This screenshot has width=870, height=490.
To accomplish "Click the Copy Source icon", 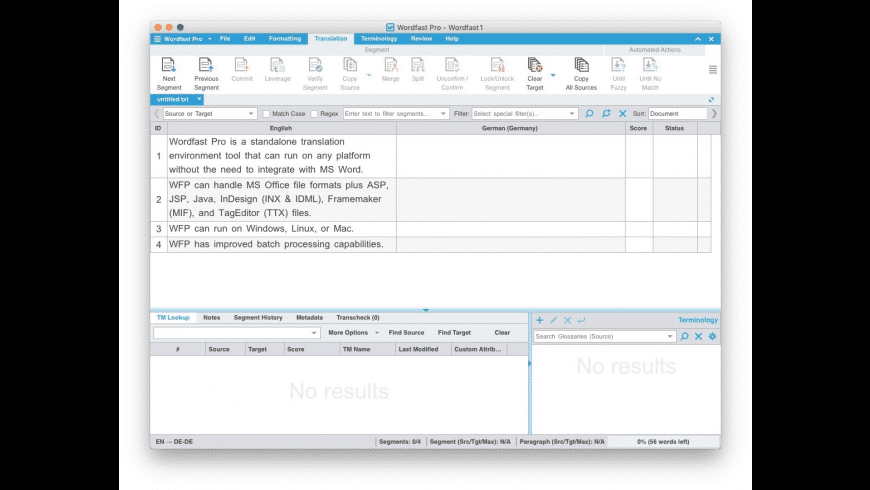I will (x=350, y=65).
